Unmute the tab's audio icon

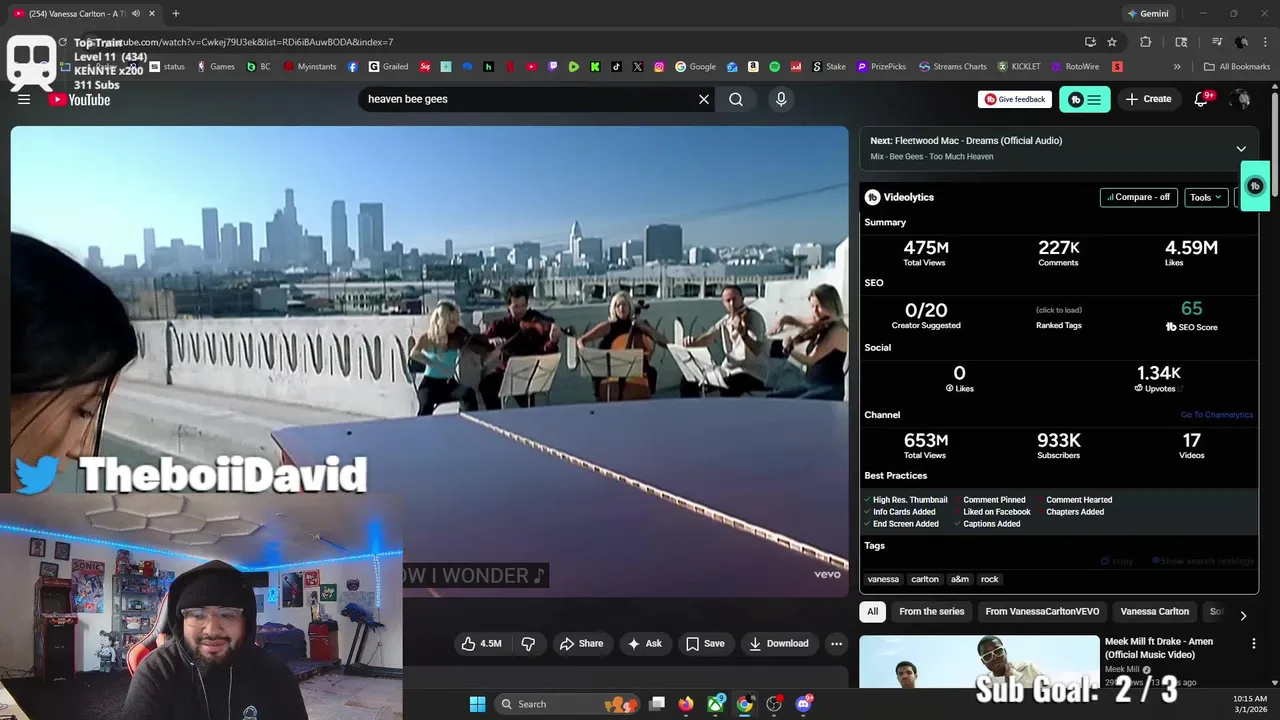[x=135, y=14]
